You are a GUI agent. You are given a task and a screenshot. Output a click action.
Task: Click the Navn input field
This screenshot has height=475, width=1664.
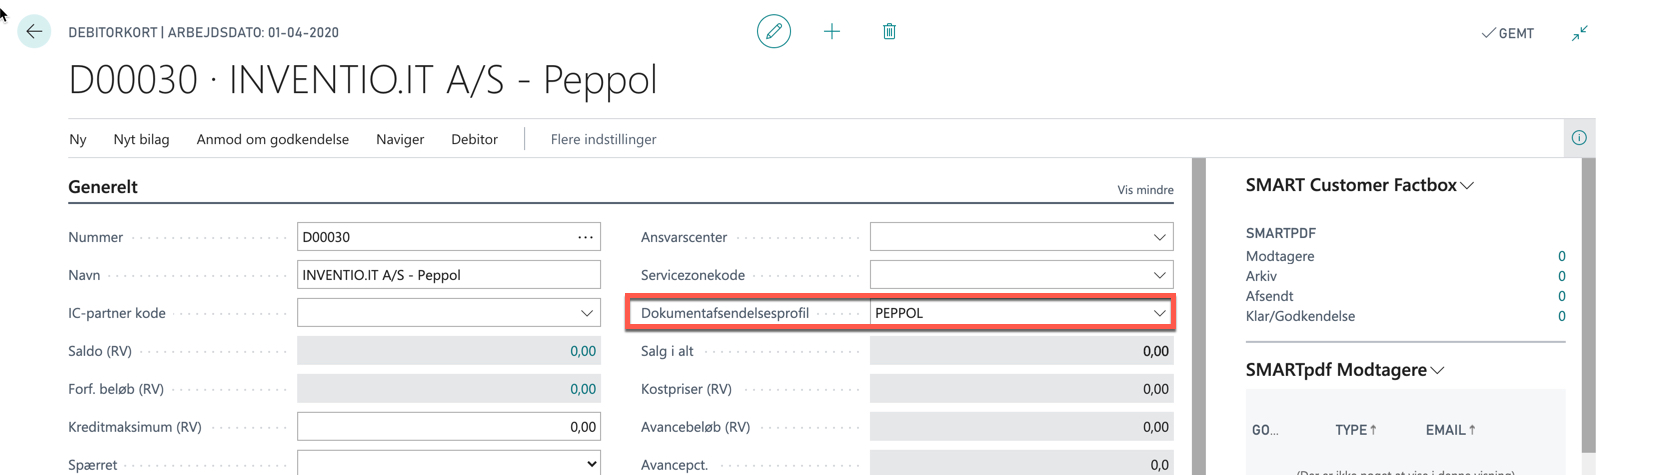click(x=449, y=275)
